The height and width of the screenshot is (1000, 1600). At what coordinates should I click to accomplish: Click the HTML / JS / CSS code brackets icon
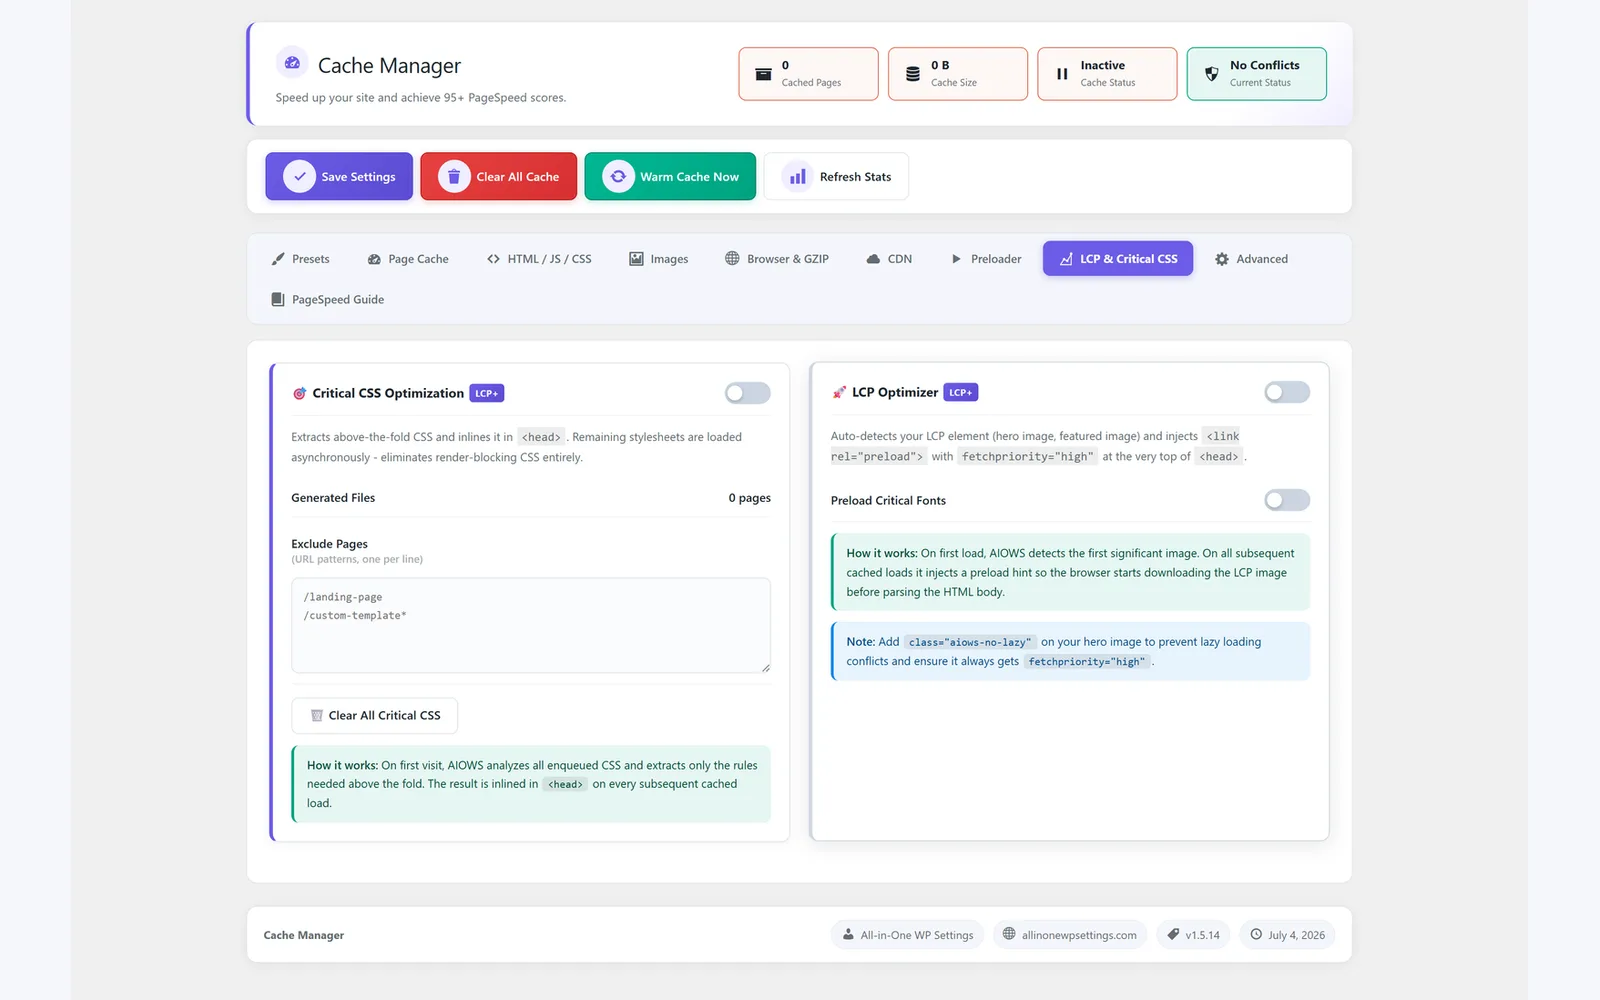(x=493, y=259)
